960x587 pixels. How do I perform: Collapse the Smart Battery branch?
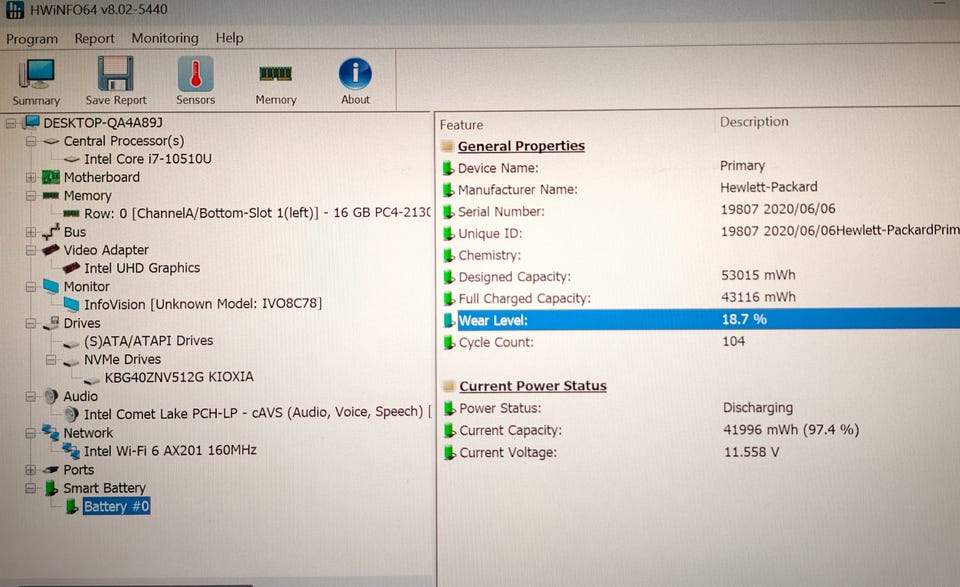(x=31, y=488)
